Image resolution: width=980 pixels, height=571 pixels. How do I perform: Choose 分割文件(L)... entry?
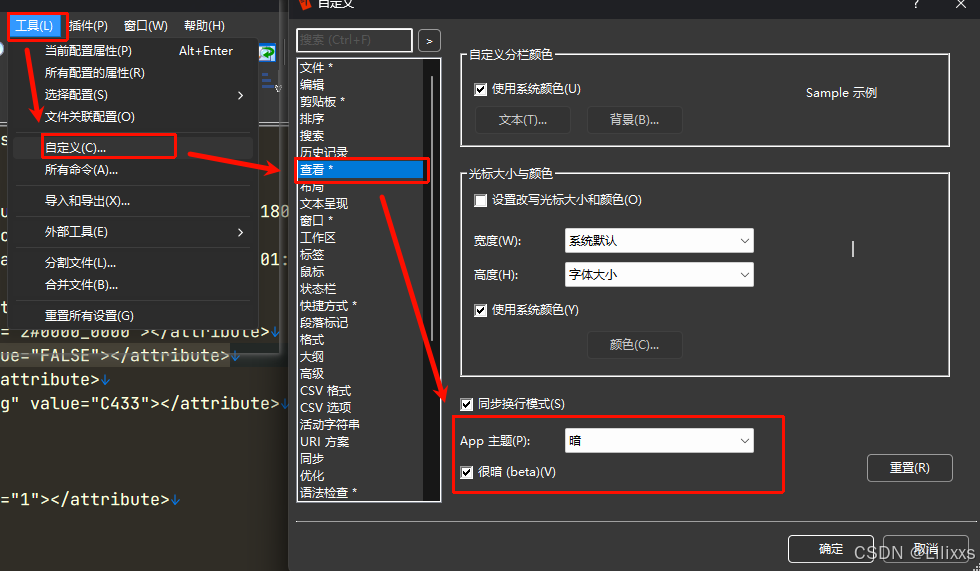click(x=132, y=263)
